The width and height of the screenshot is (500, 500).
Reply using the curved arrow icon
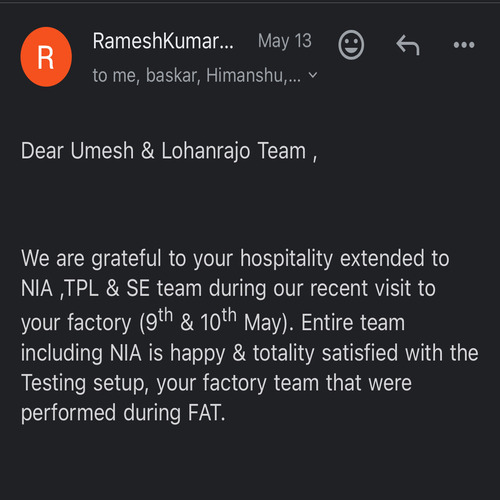(408, 45)
